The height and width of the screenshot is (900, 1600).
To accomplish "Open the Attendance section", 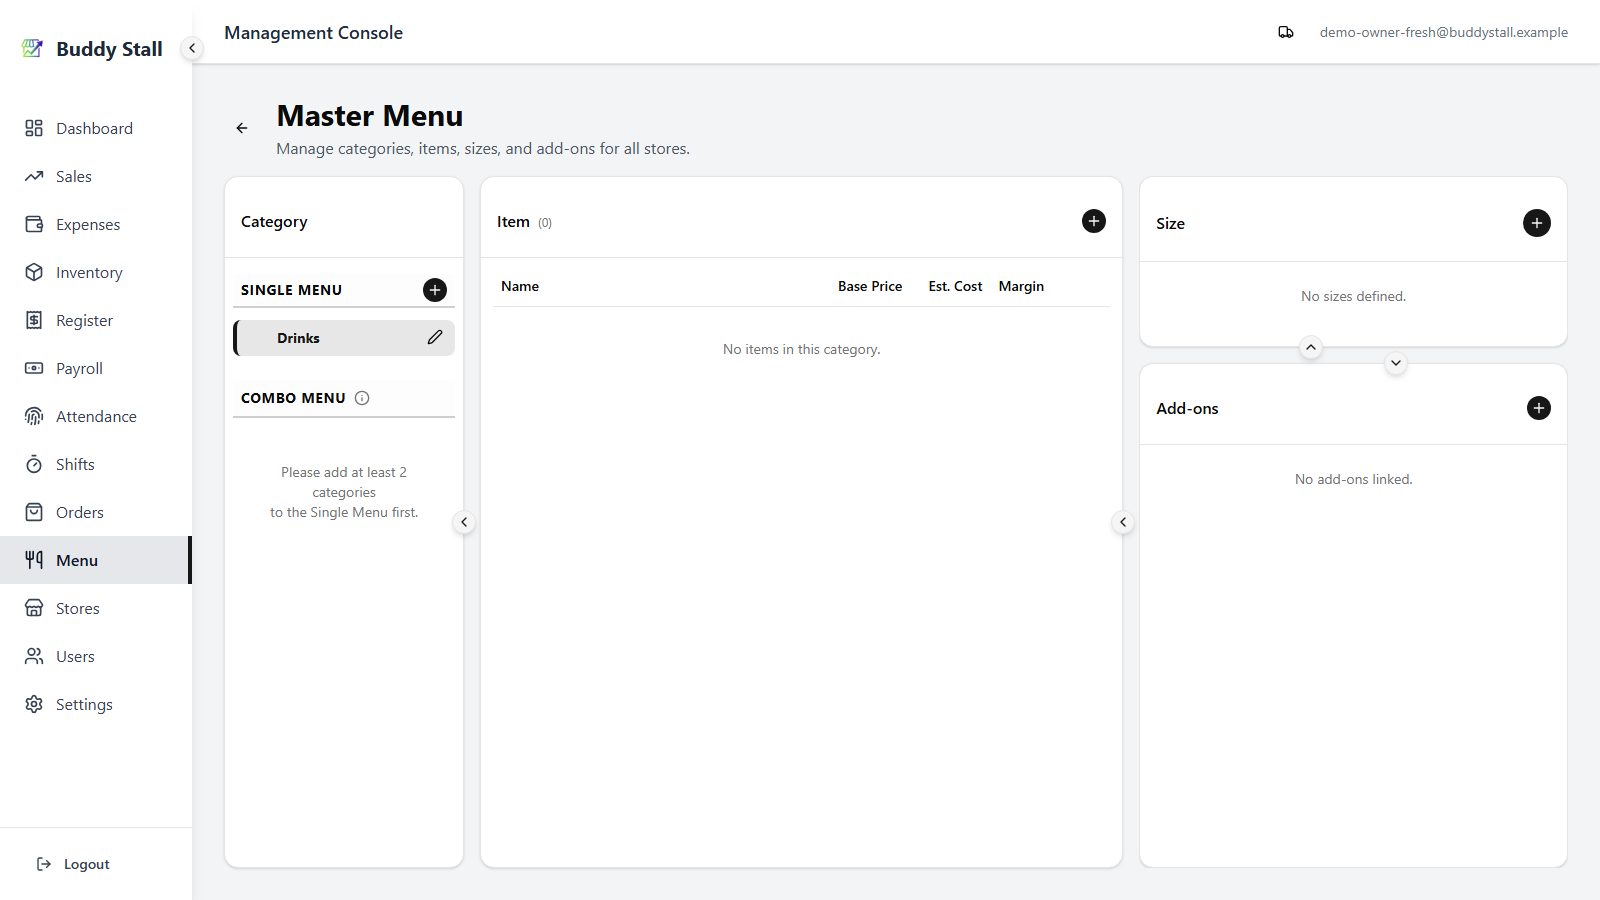I will pyautogui.click(x=95, y=416).
